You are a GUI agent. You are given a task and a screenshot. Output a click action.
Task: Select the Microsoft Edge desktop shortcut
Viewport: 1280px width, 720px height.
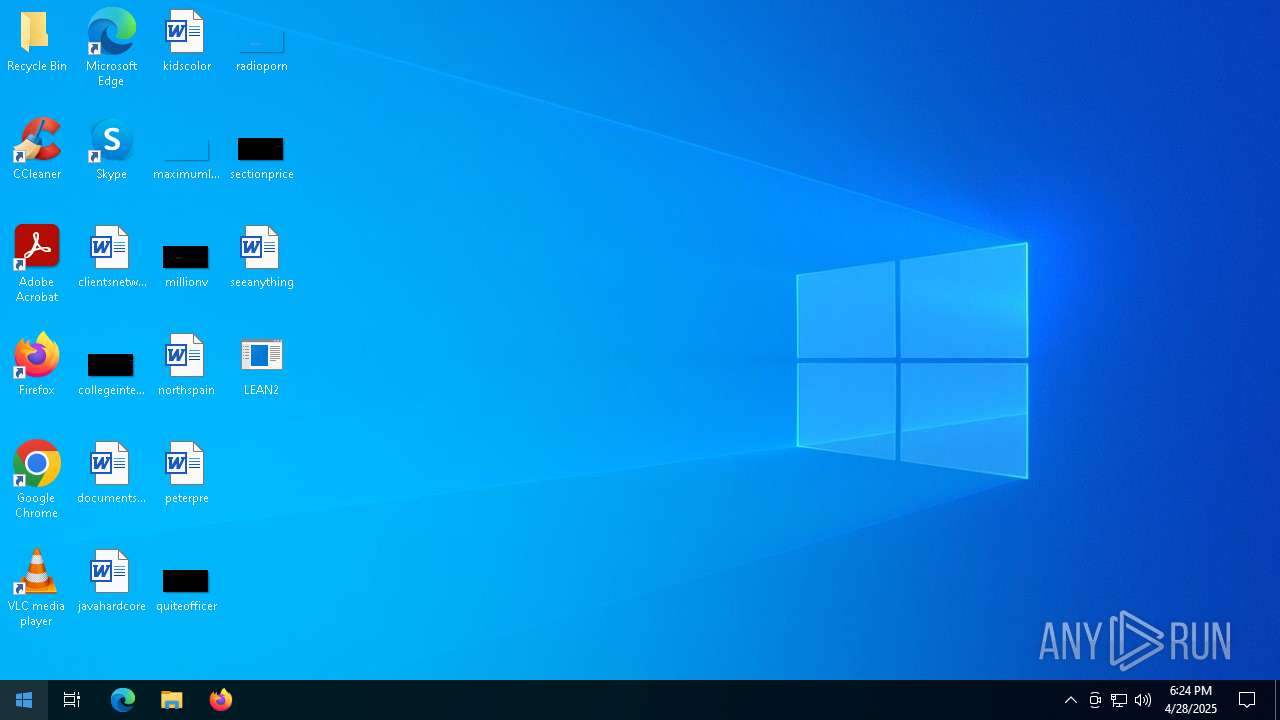(111, 47)
